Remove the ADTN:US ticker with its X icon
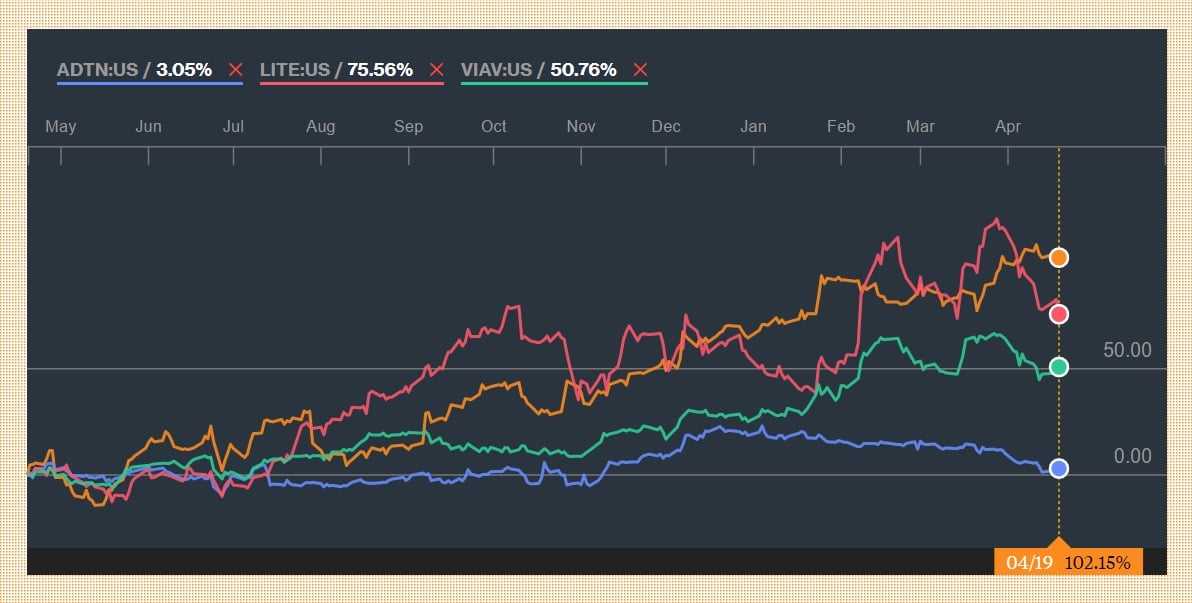 coord(235,70)
